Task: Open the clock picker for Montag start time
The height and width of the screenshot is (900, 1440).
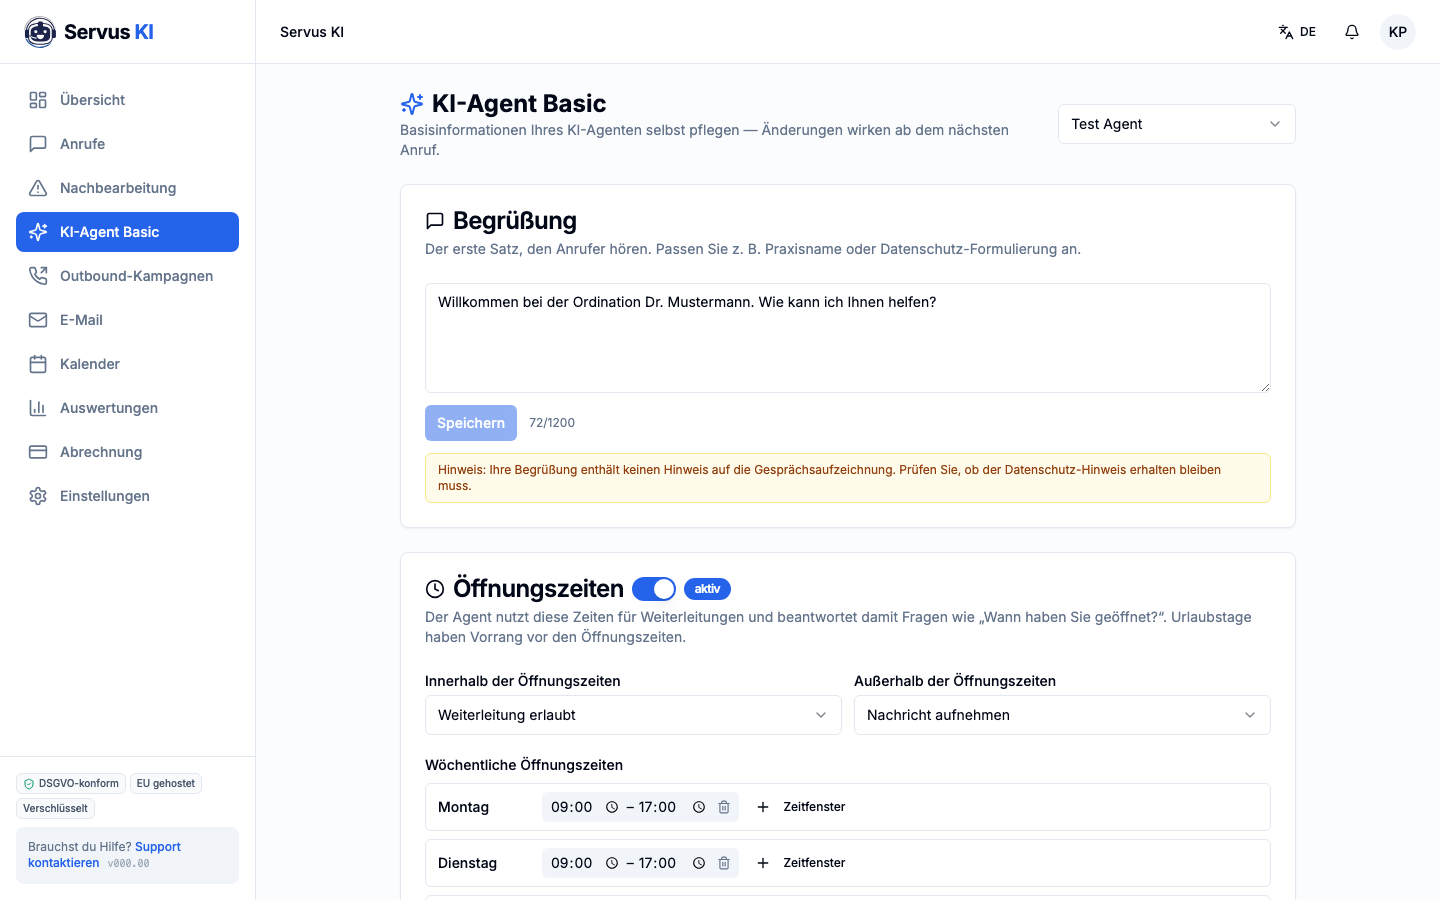Action: [612, 807]
